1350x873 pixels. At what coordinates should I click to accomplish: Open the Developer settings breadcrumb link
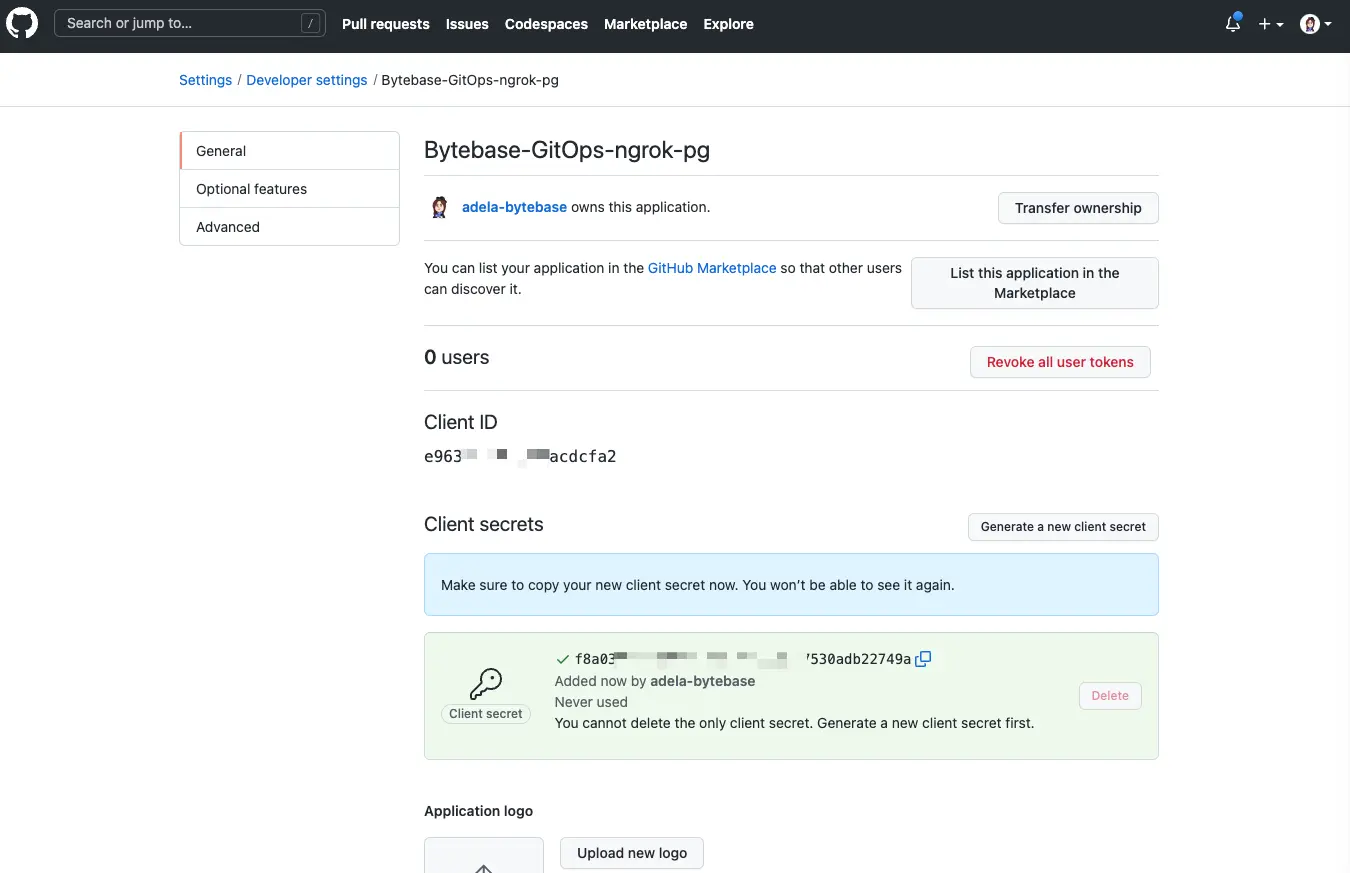(x=306, y=79)
